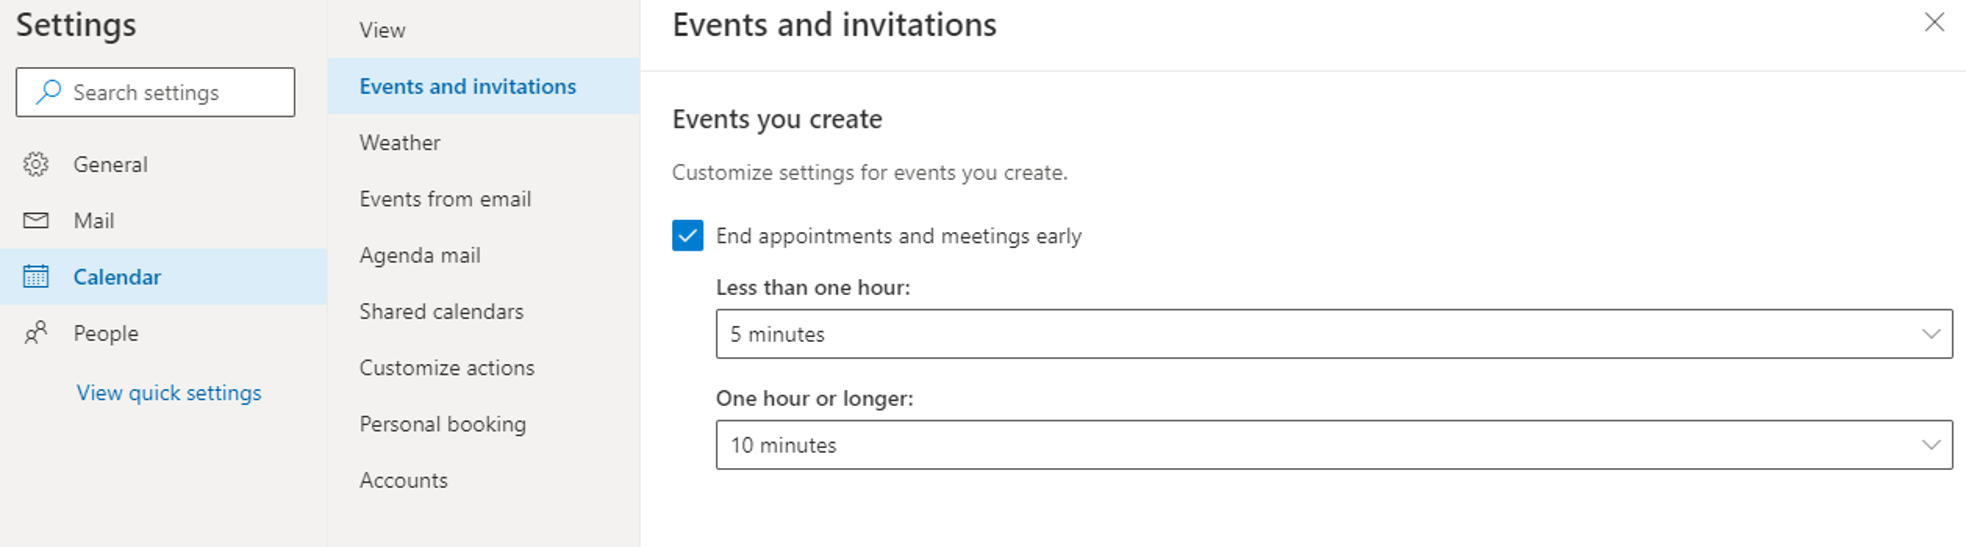Click the Mail envelope icon
This screenshot has height=547, width=1966.
click(x=36, y=220)
